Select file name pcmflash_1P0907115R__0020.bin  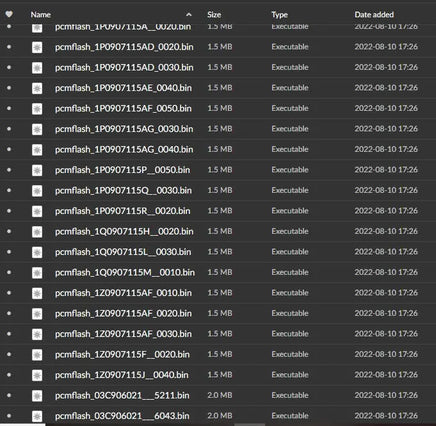coord(123,211)
